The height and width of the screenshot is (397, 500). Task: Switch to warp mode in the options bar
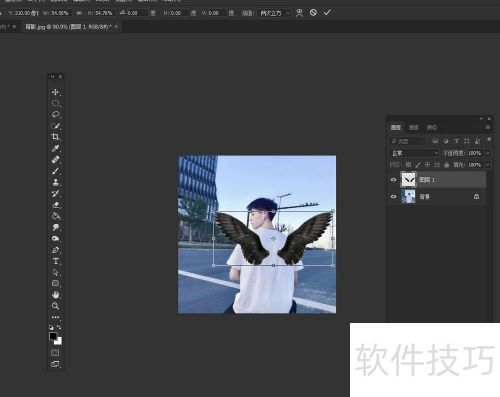299,13
